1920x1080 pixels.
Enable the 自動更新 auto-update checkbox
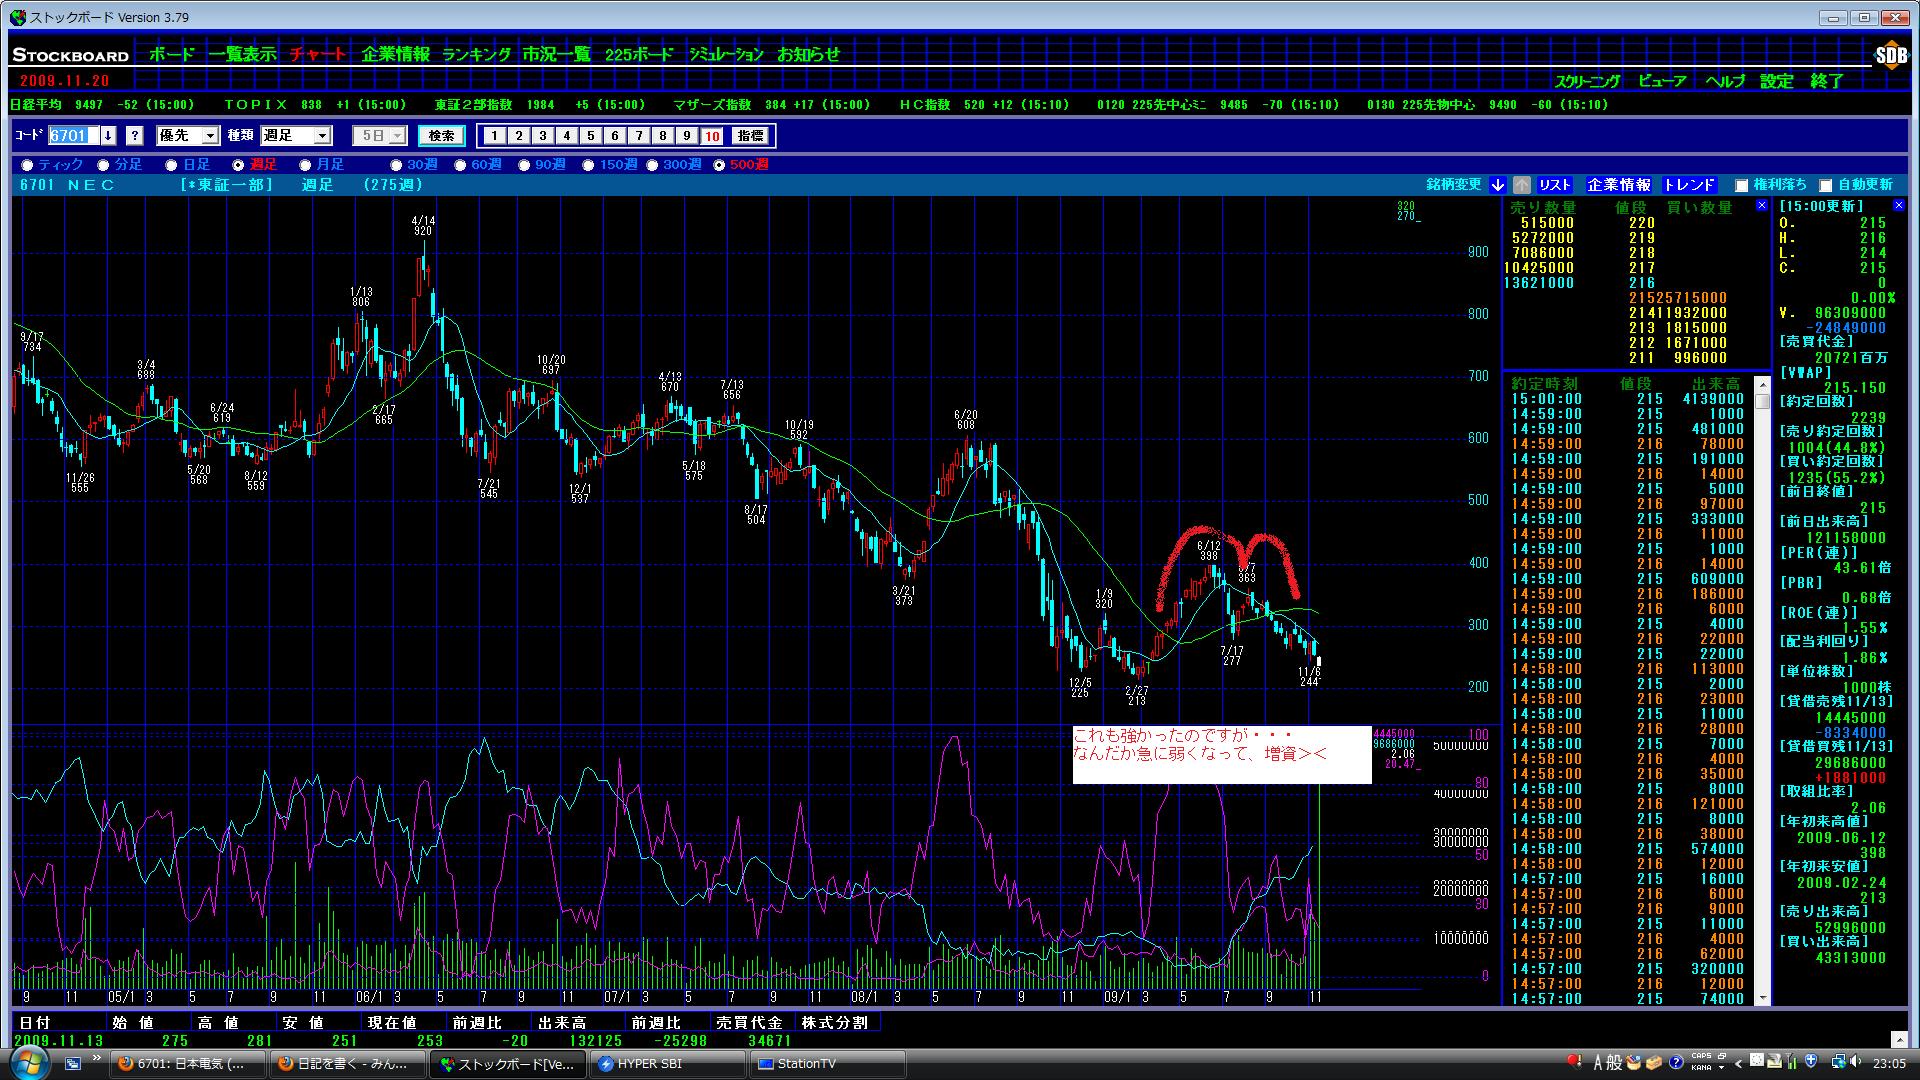[x=1825, y=185]
